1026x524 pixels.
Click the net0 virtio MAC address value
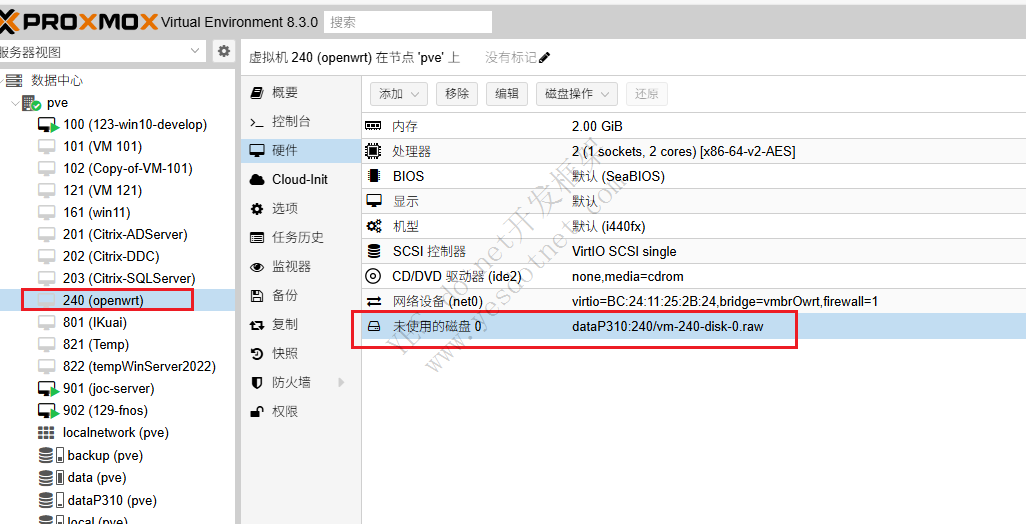click(725, 302)
